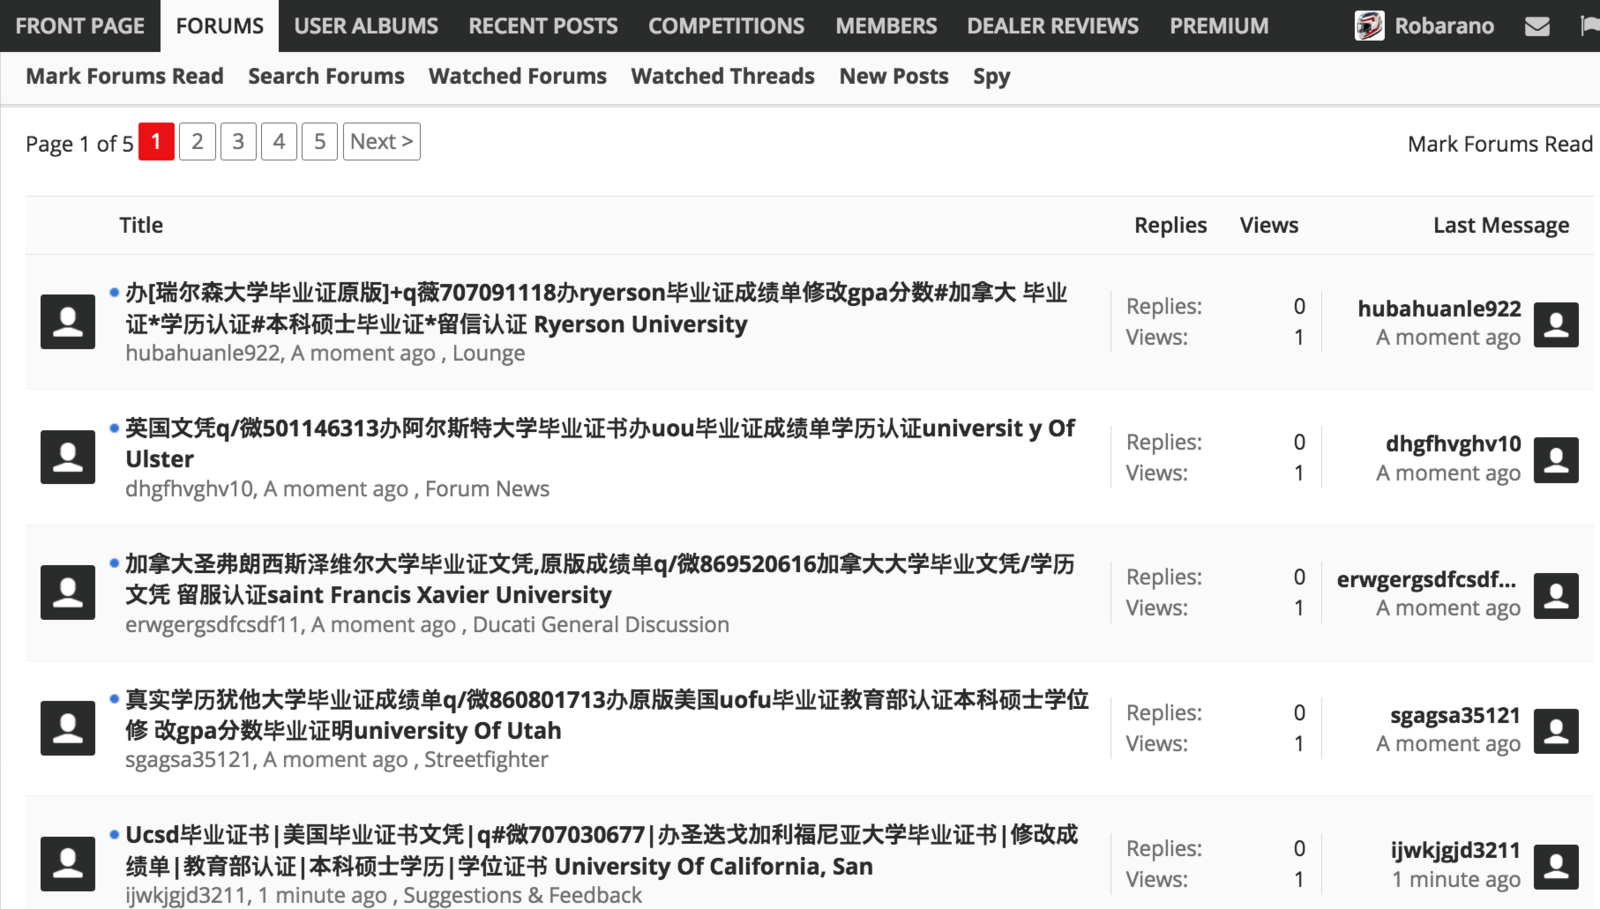The width and height of the screenshot is (1600, 909).
Task: Open Suggestions & Feedback forum link
Action: [522, 895]
